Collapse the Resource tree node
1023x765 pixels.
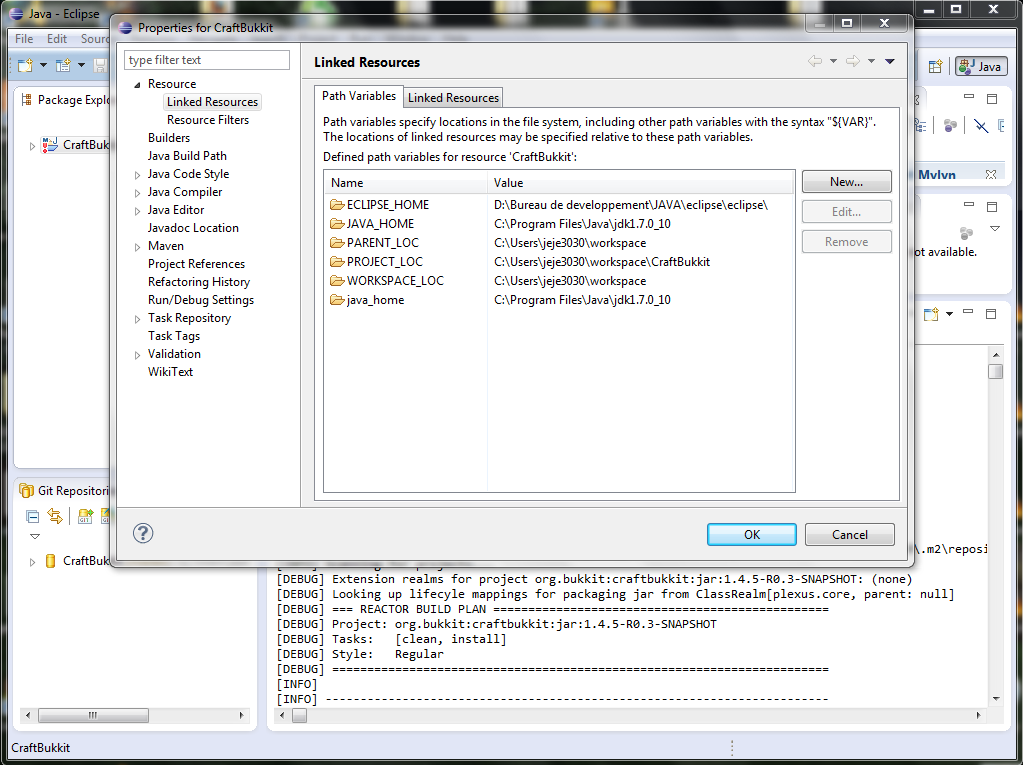[x=138, y=85]
